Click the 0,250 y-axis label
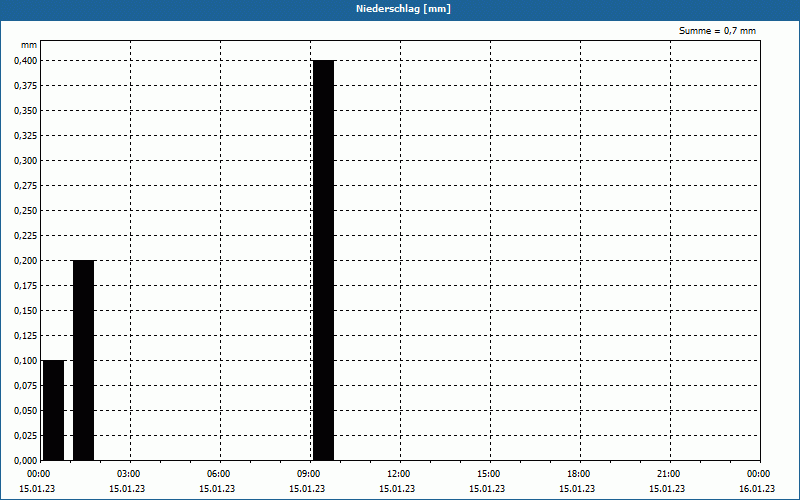This screenshot has height=500, width=800. 26,211
